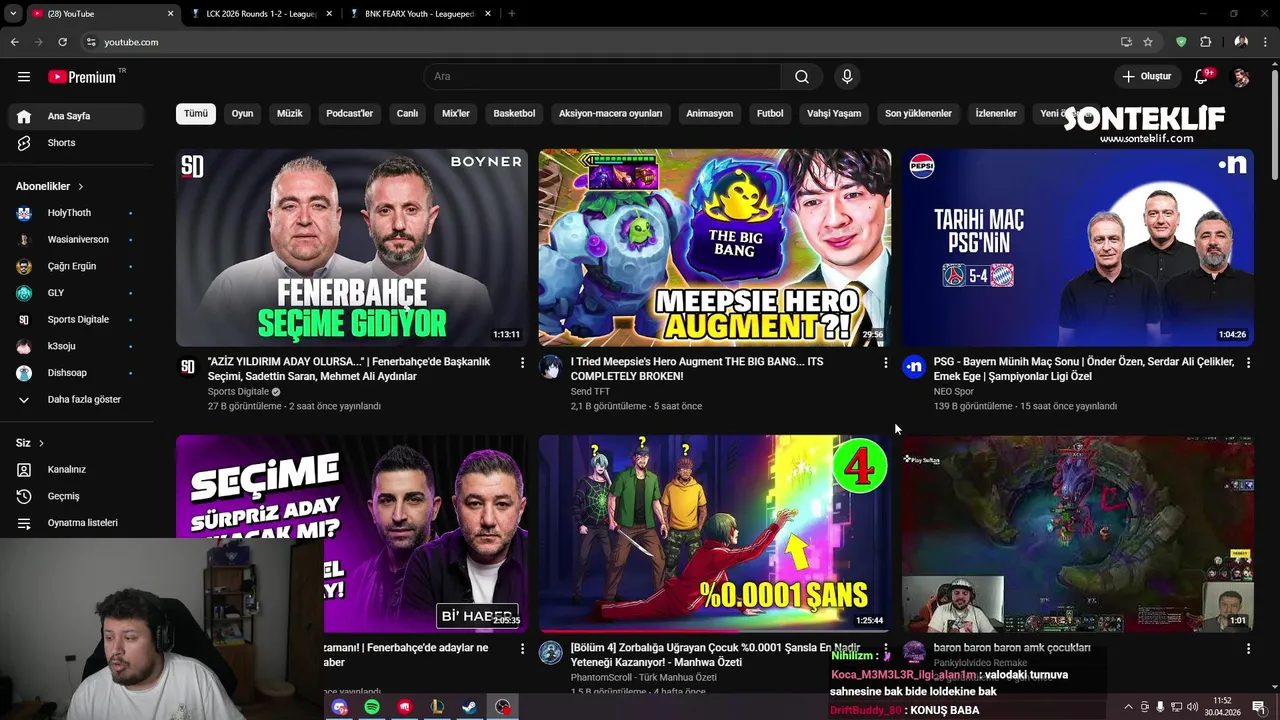
Task: Expand the Abonelikler section chevron
Action: click(x=80, y=187)
